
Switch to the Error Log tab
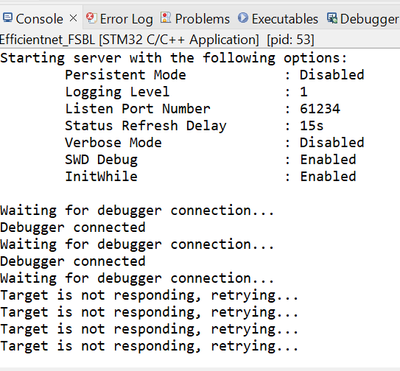coord(119,19)
